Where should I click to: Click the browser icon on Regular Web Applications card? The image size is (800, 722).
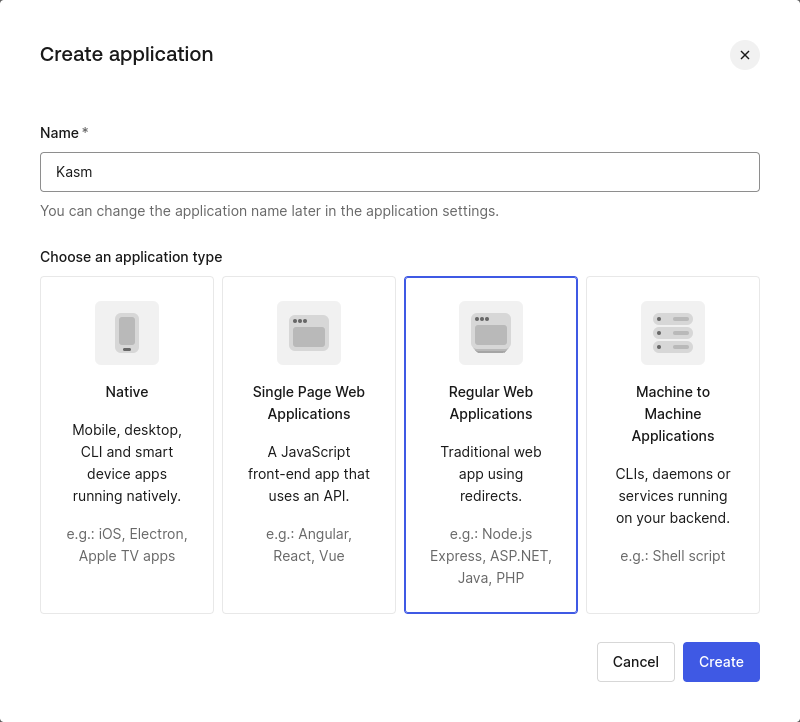[490, 333]
